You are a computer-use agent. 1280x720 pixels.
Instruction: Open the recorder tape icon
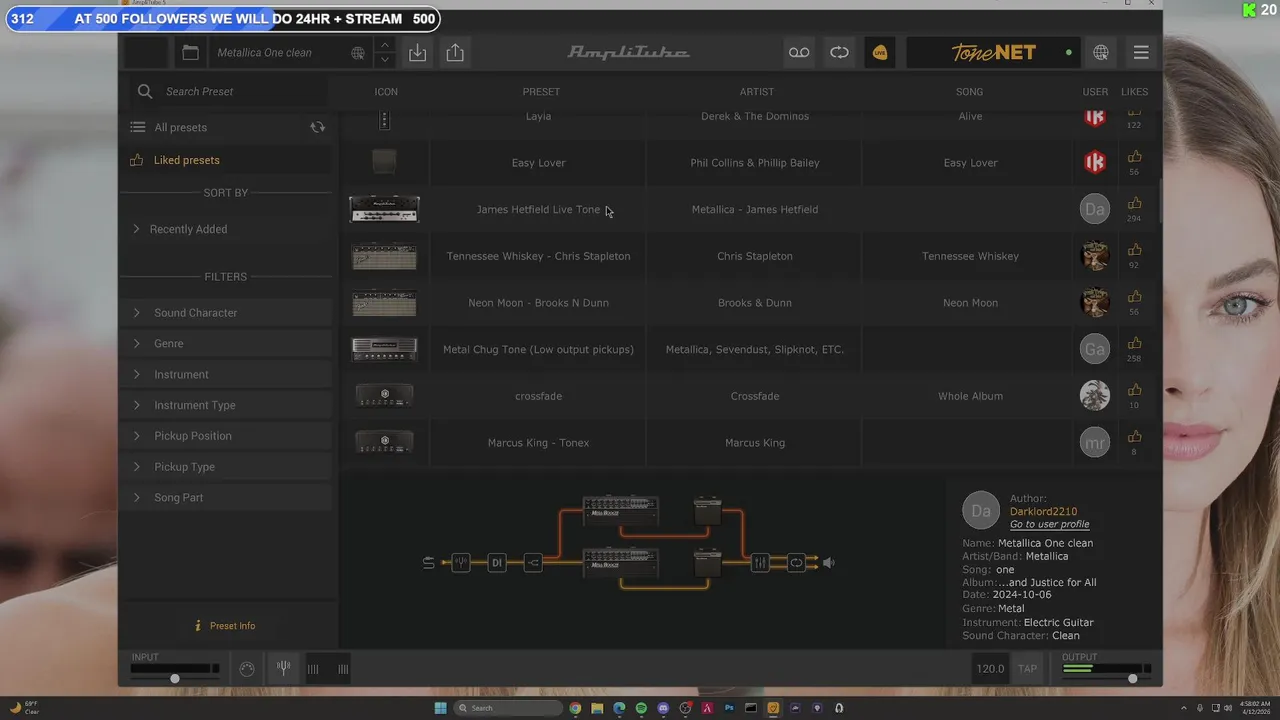(x=799, y=53)
